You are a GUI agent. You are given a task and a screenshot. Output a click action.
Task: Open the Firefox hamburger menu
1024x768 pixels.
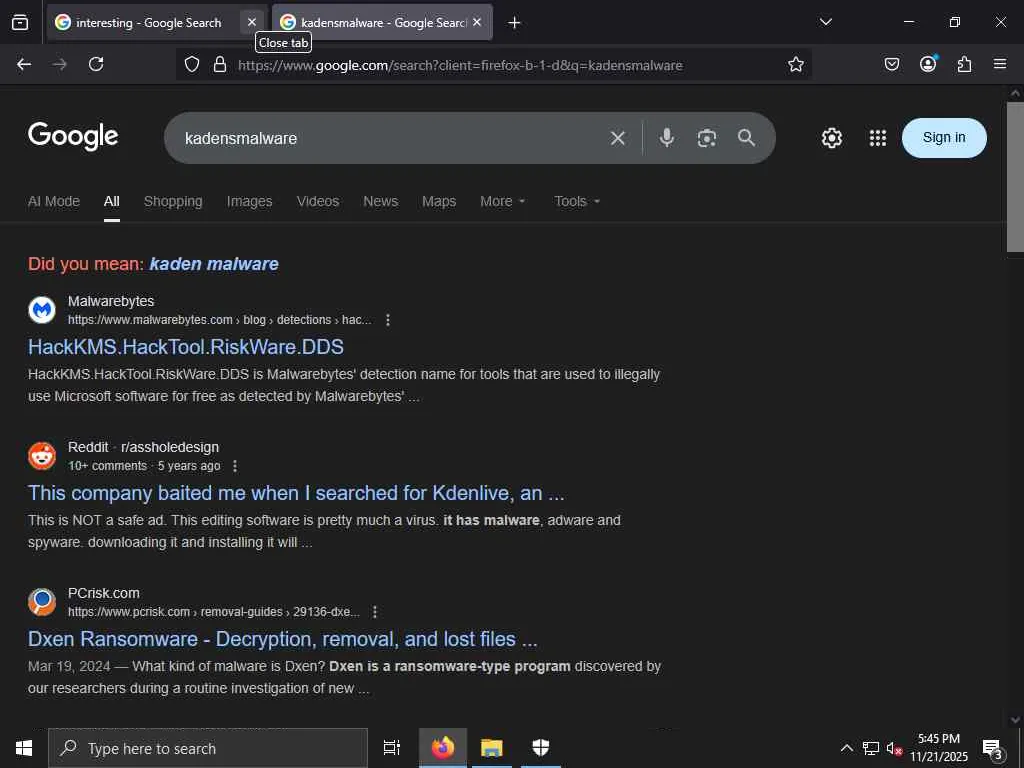(1000, 64)
